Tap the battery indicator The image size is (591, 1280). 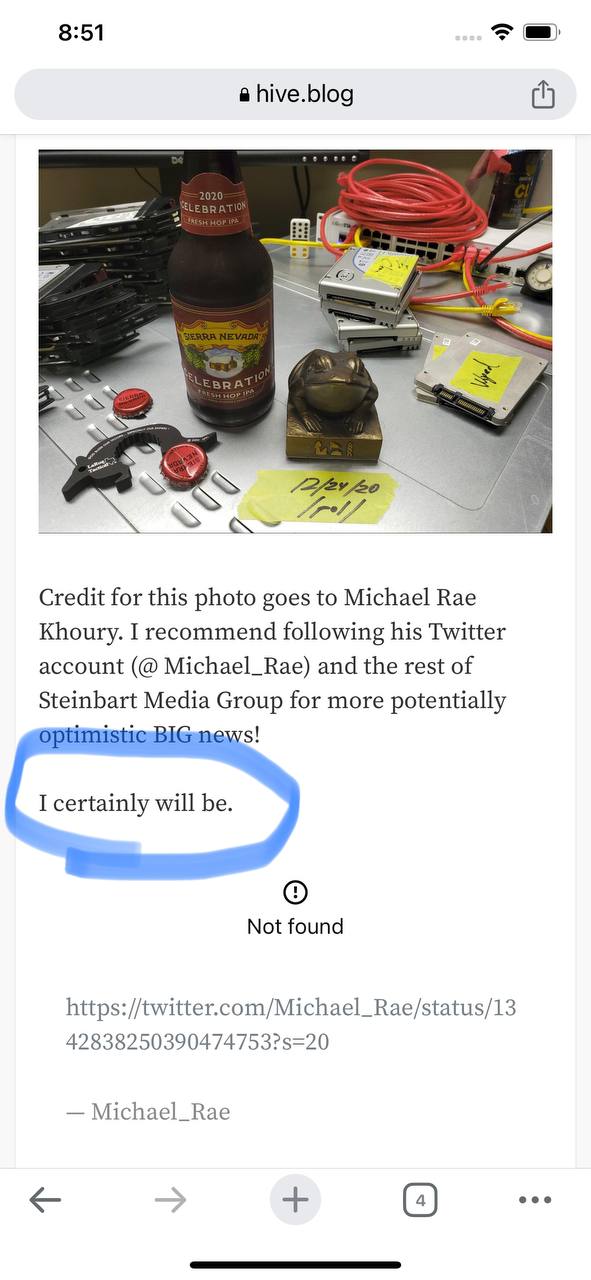tap(540, 33)
